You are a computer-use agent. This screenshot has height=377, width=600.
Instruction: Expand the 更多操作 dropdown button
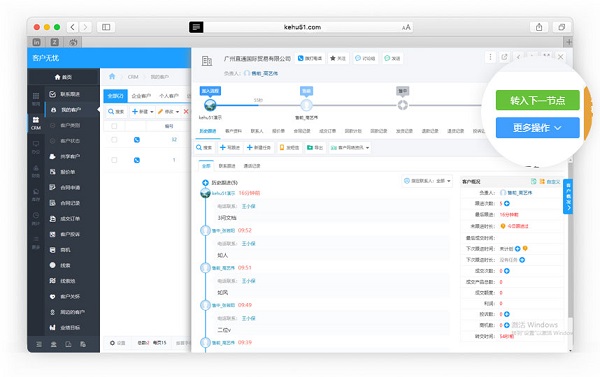(x=537, y=127)
